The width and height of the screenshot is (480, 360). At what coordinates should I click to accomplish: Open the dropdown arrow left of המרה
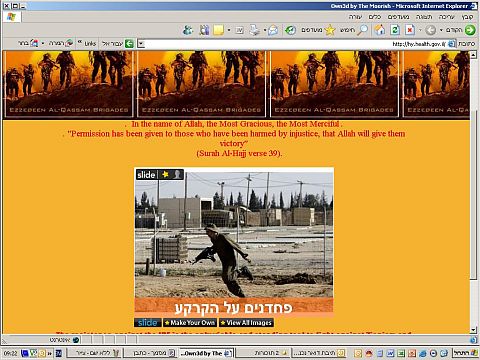click(43, 43)
